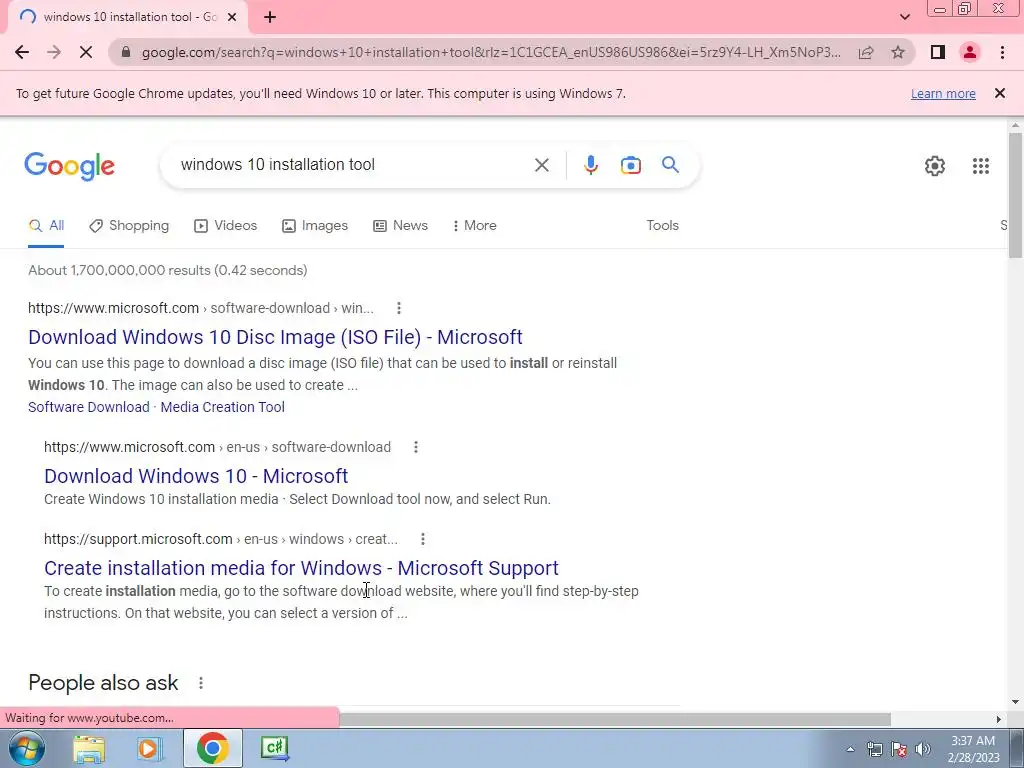The height and width of the screenshot is (768, 1024).
Task: Open options for support.microsoft.com result
Action: (423, 539)
